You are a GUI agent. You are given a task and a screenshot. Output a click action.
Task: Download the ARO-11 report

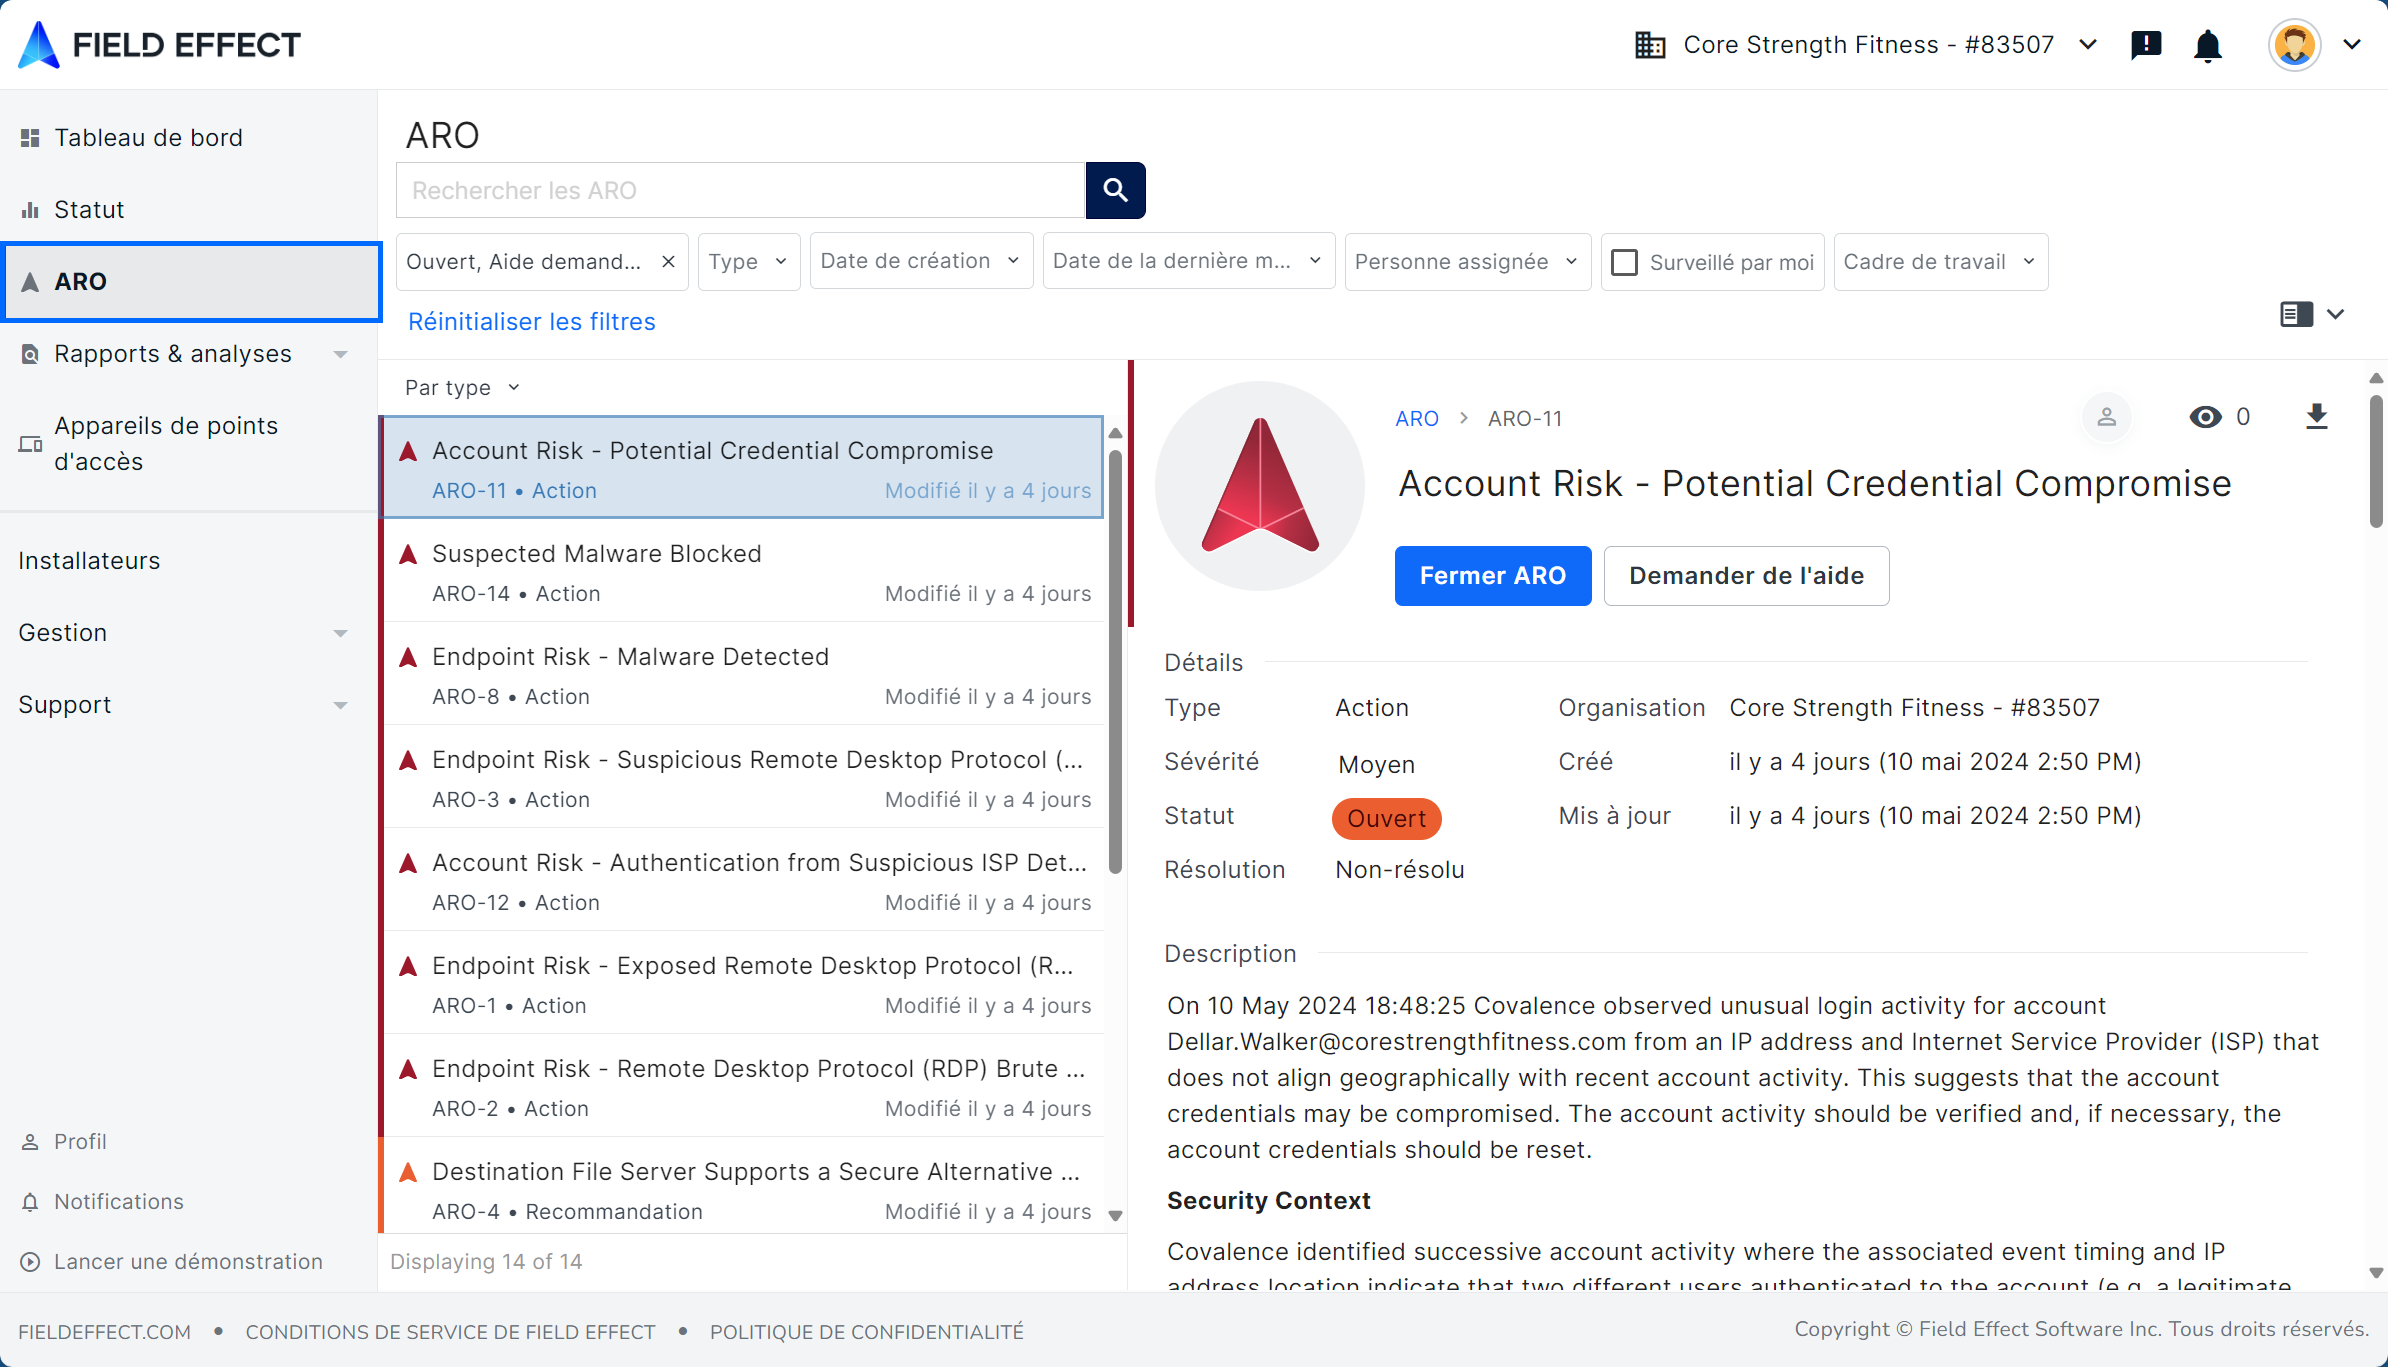click(2316, 417)
